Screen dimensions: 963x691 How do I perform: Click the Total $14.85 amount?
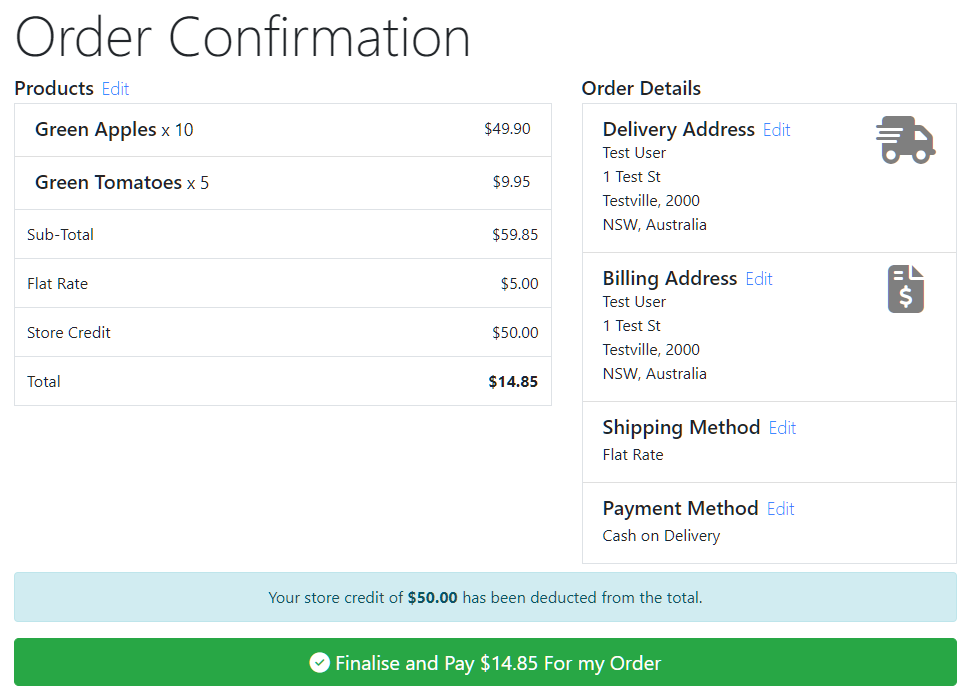tap(513, 381)
